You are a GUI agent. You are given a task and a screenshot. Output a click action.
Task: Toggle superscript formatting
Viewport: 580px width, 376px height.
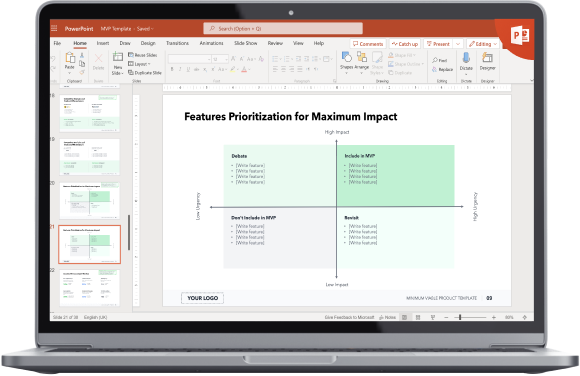coord(213,69)
